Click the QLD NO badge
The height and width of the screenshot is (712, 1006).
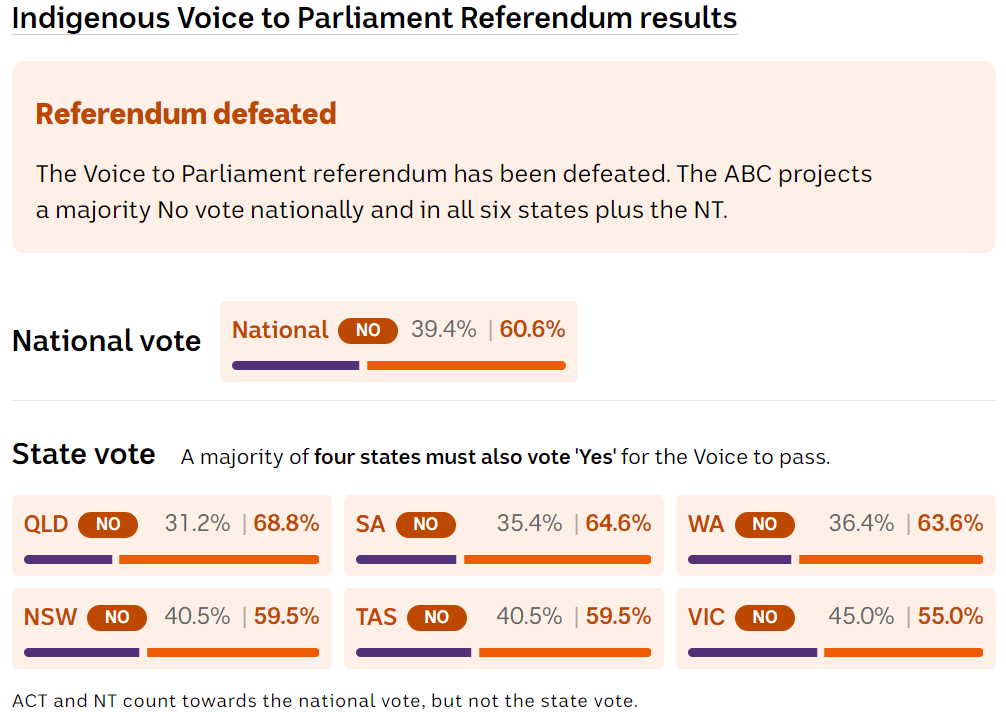click(107, 524)
